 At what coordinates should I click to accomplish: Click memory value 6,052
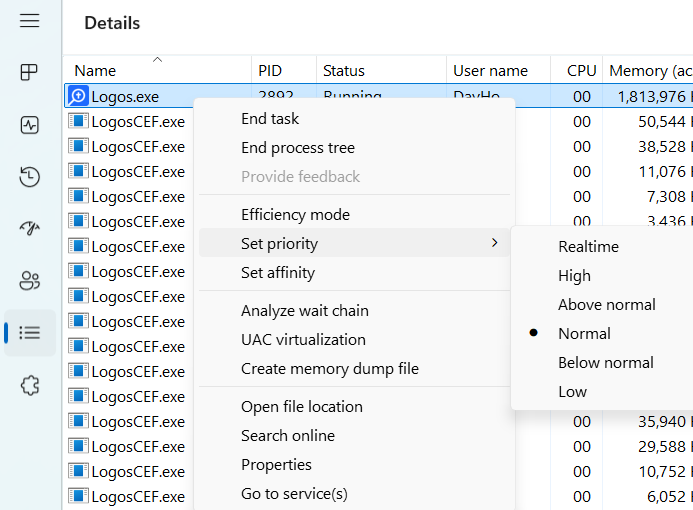coord(666,497)
